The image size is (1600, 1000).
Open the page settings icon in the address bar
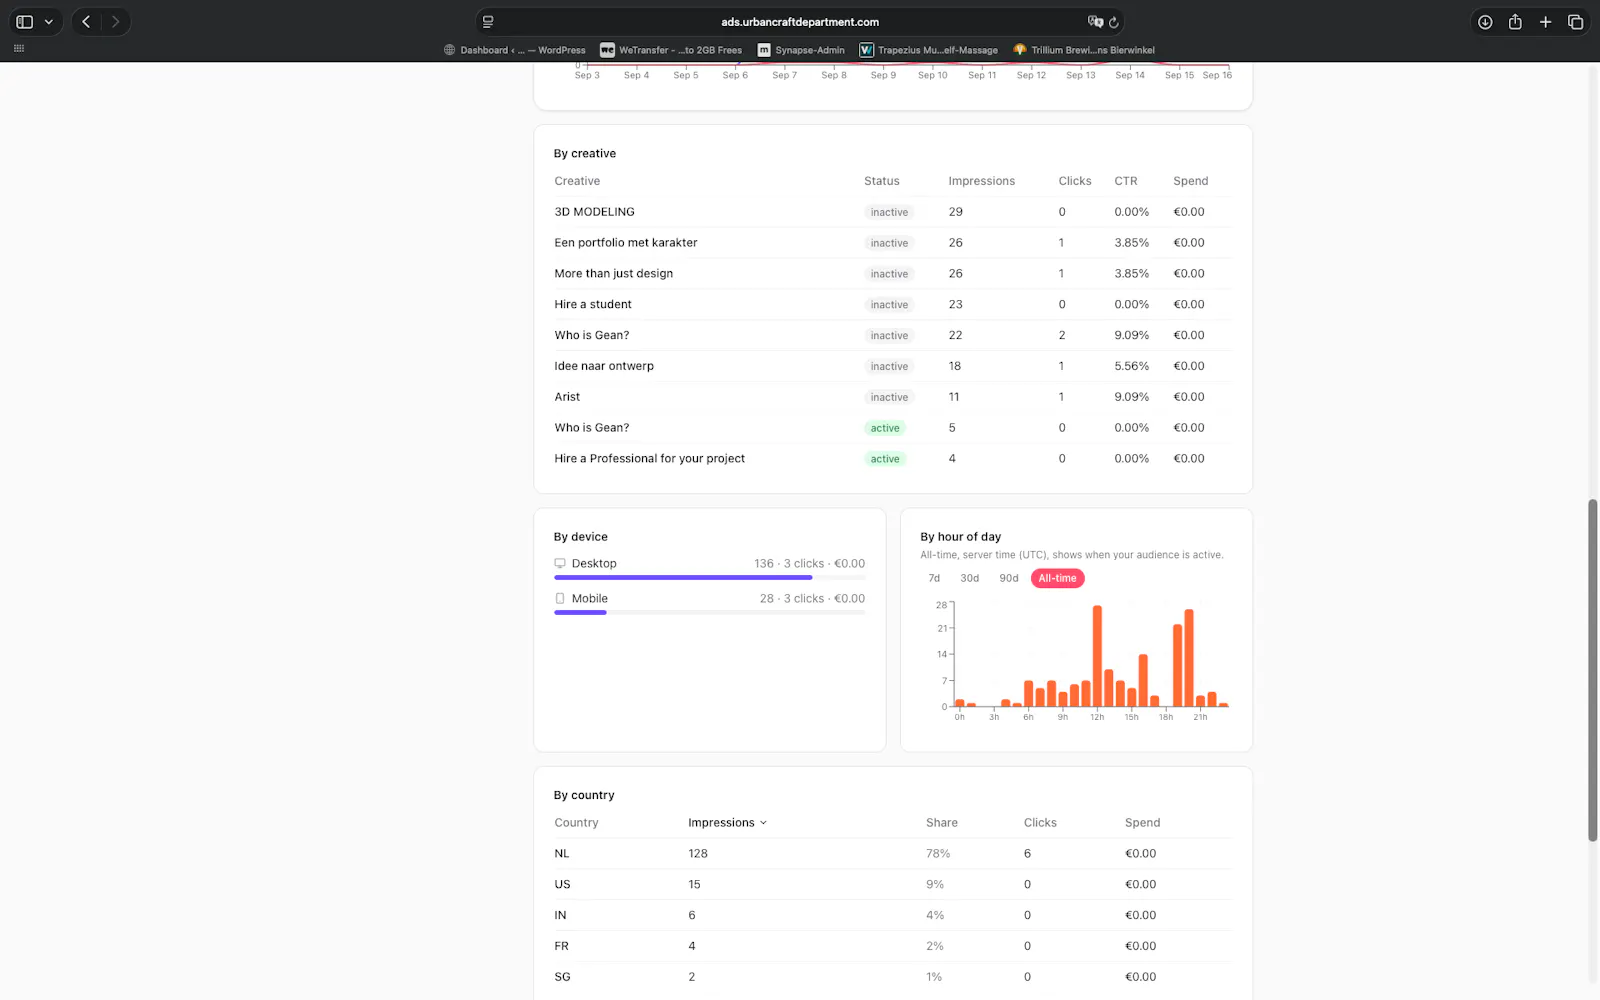click(488, 21)
